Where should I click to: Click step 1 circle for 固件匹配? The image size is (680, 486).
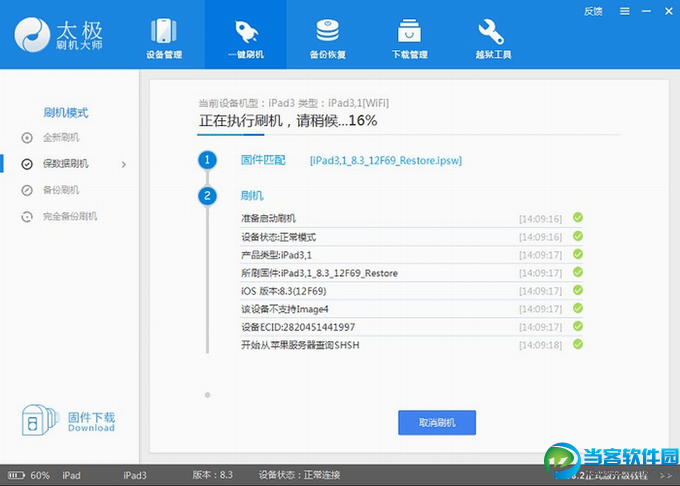[x=207, y=160]
